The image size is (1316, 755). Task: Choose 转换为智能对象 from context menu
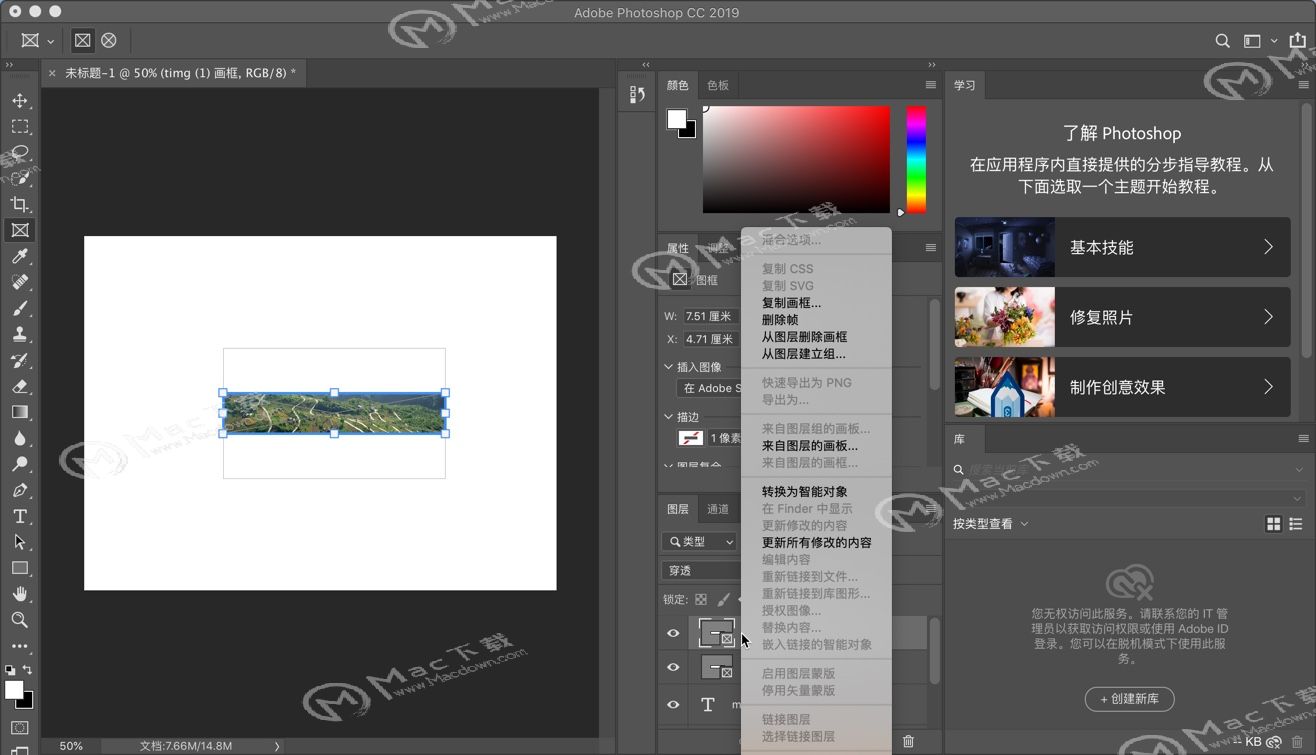[x=805, y=492]
